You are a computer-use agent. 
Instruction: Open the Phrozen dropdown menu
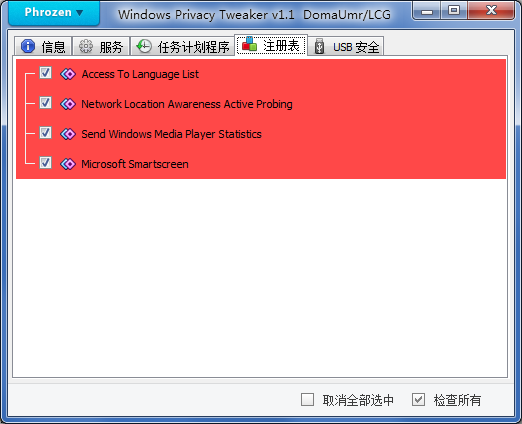pyautogui.click(x=54, y=13)
